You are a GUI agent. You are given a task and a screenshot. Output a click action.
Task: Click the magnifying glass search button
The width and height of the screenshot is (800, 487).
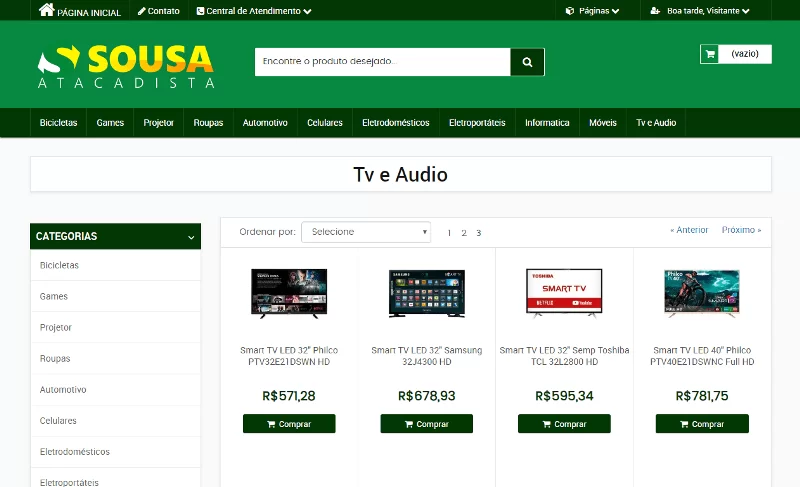(528, 62)
